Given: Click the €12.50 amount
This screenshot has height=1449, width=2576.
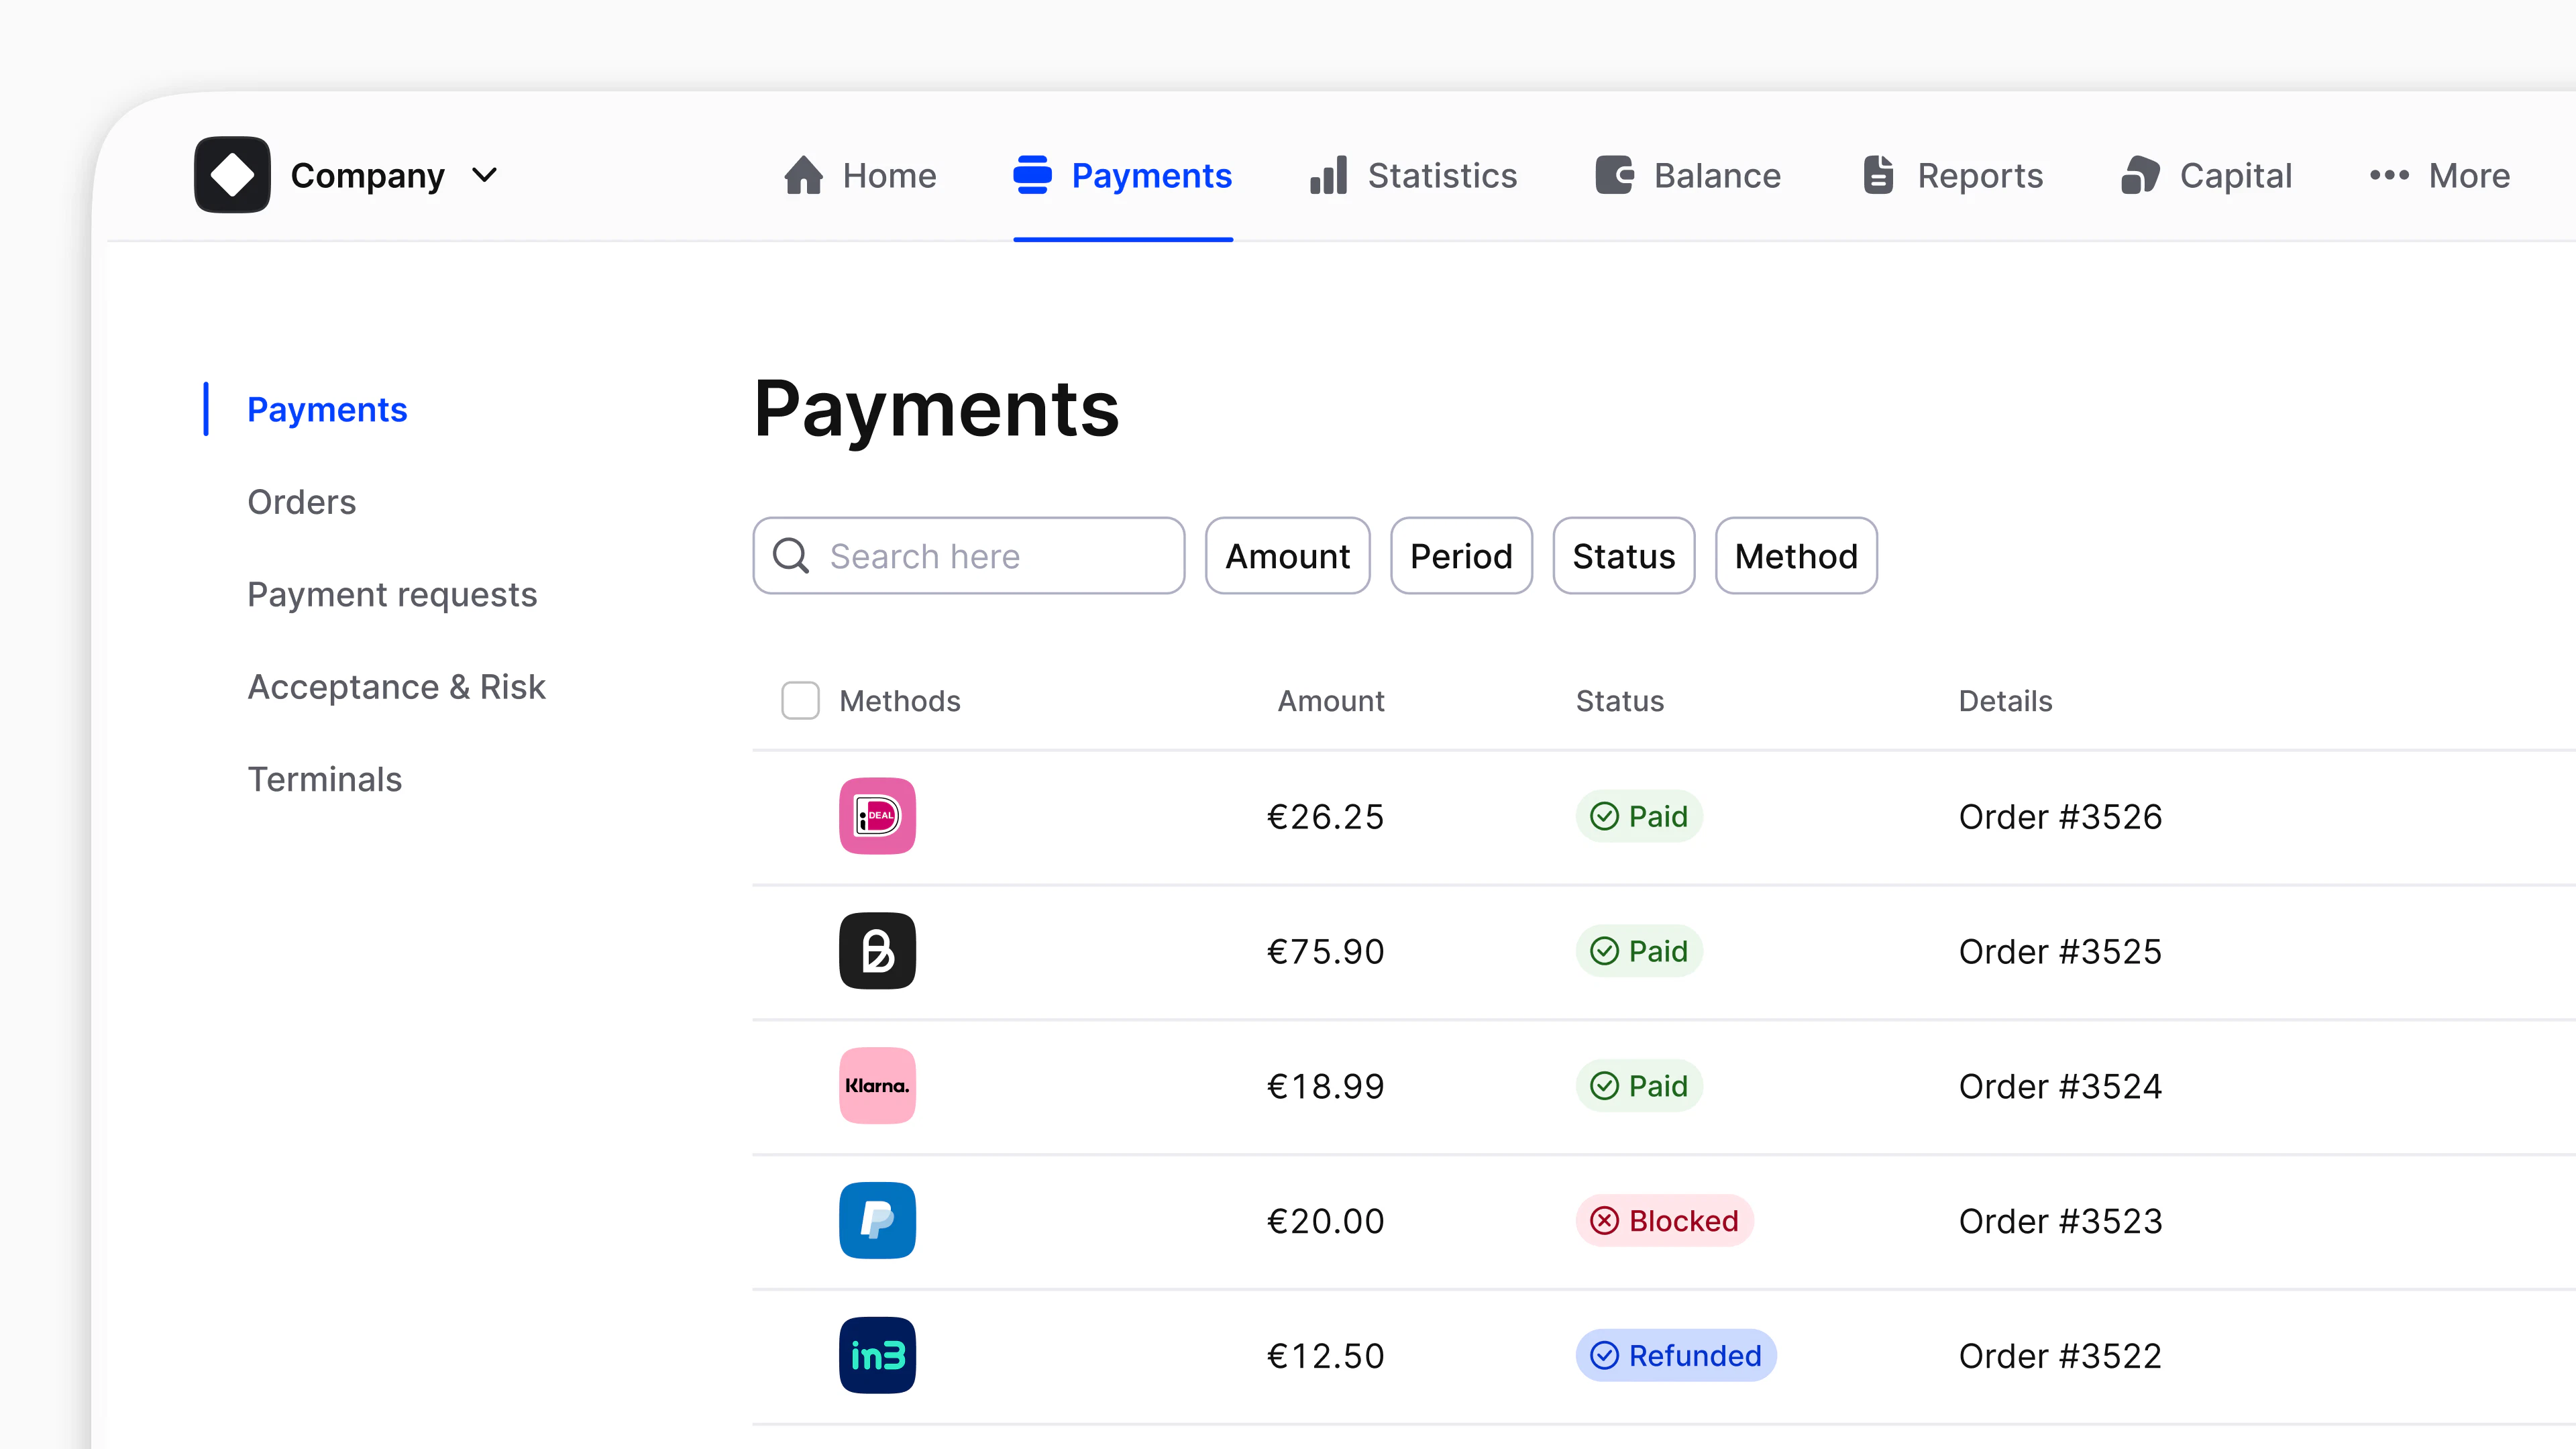Looking at the screenshot, I should (x=1325, y=1356).
